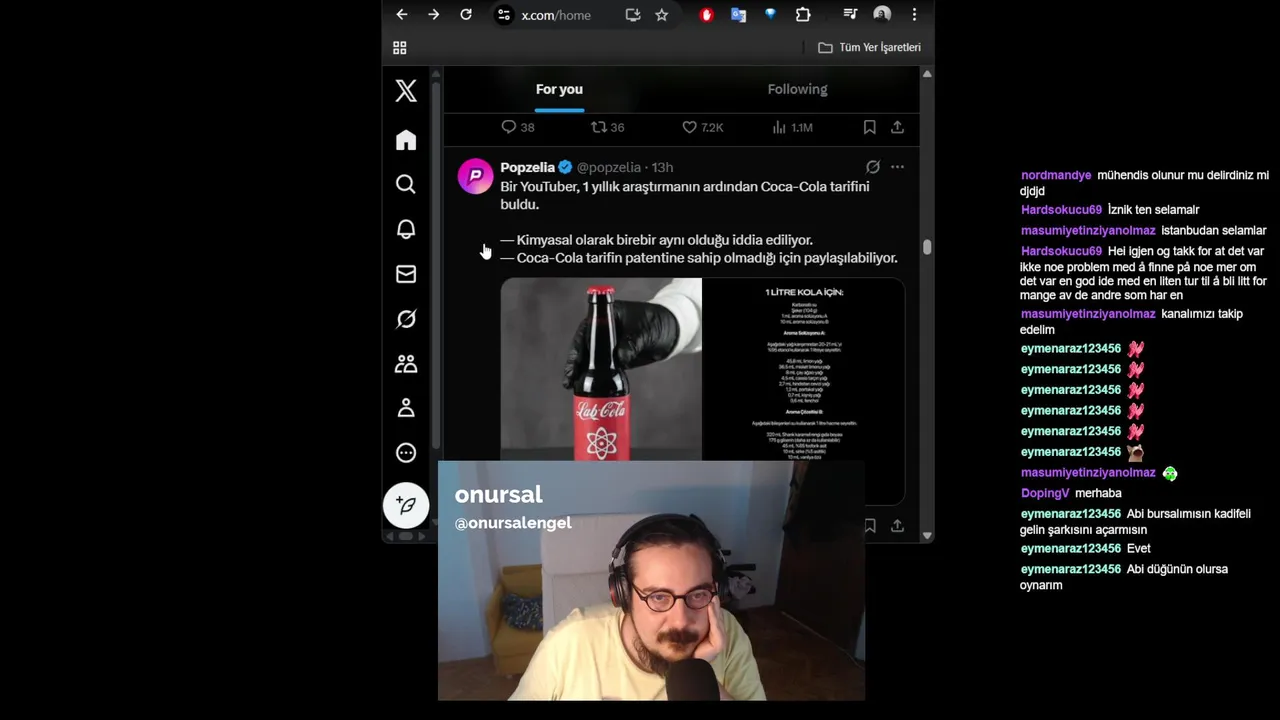Reply to the post with 38 comments
The height and width of the screenshot is (720, 1280).
click(x=517, y=127)
